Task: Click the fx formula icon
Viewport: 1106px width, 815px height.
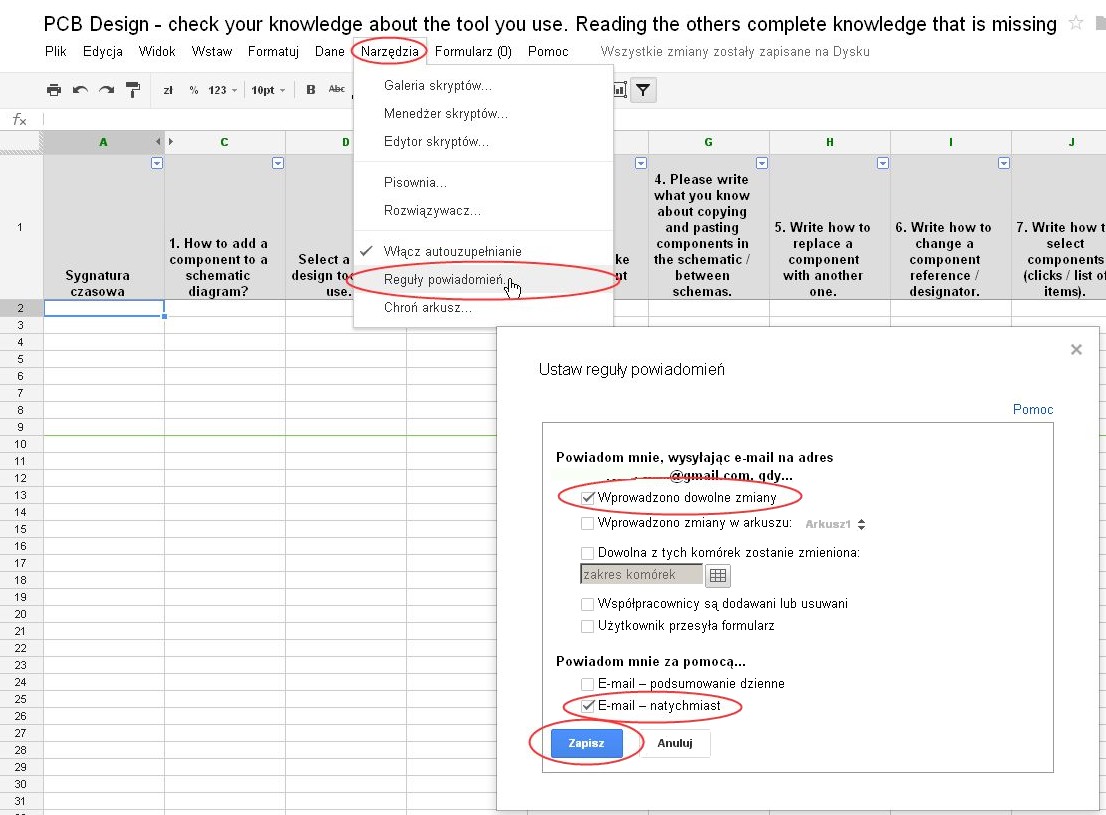Action: click(x=20, y=119)
